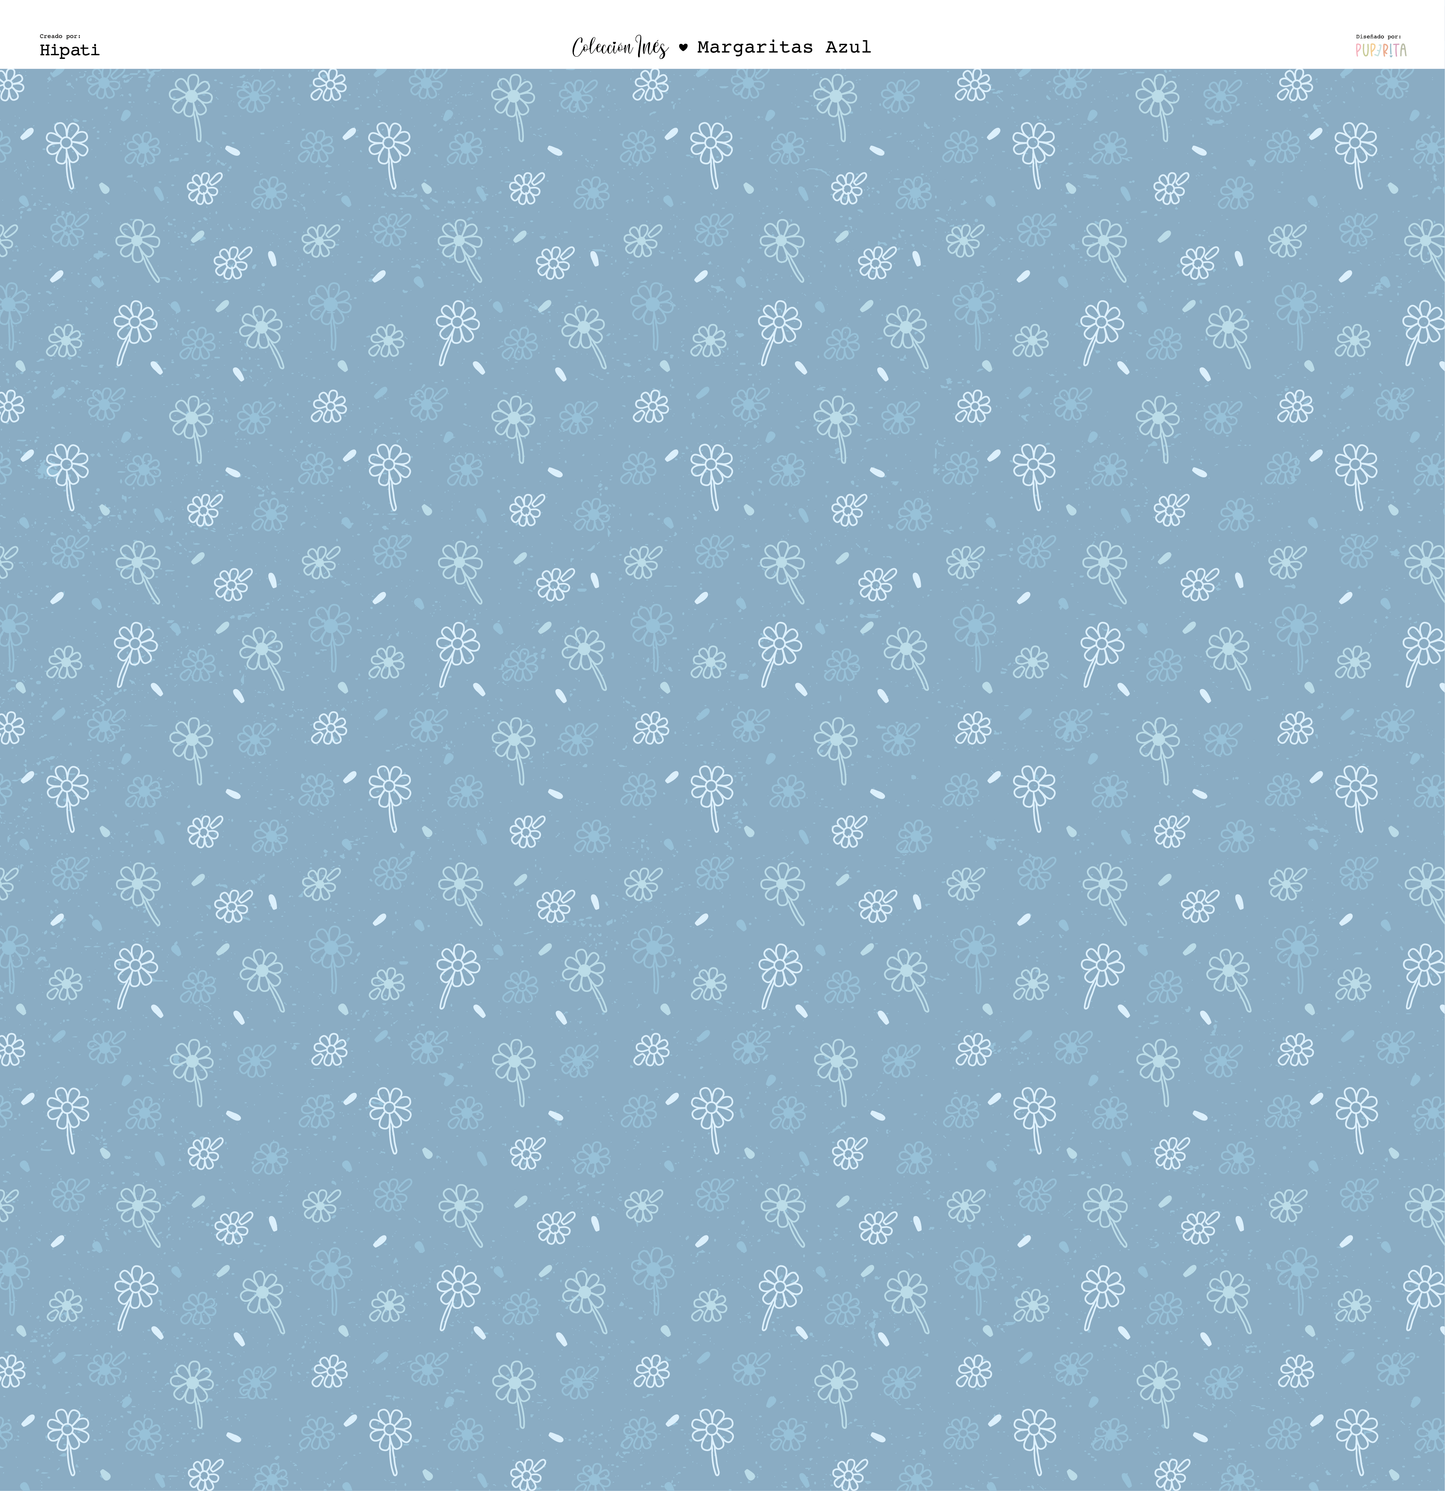1445x1491 pixels.
Task: Click the stemmed daisy just below 'Margaritas Azul'
Action: point(835,98)
